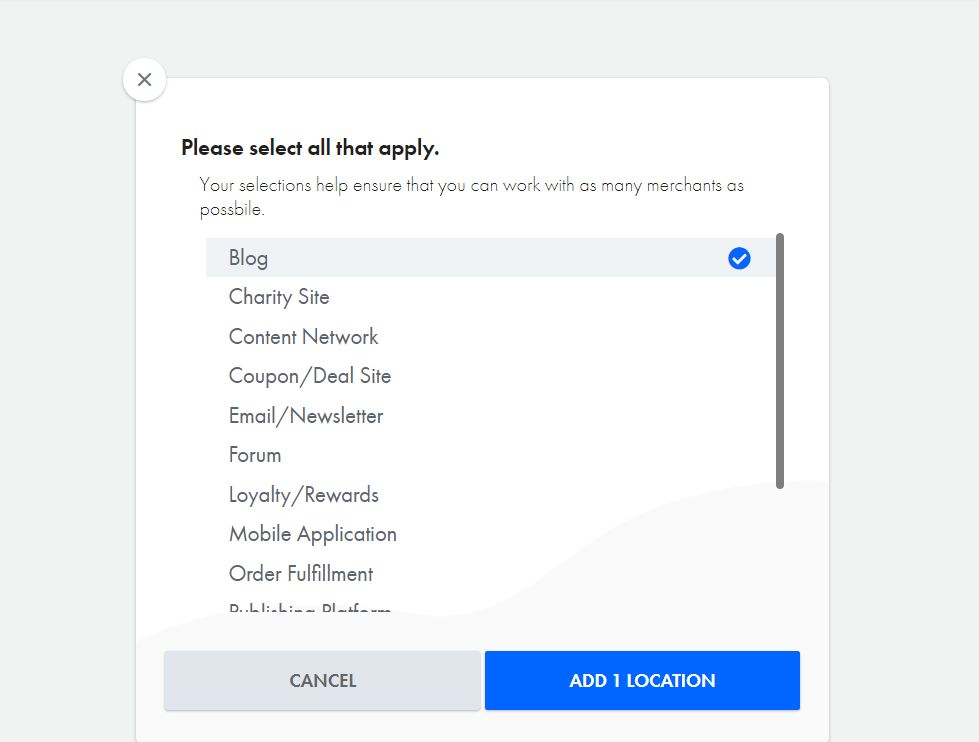Screen dimensions: 979x742
Task: Close the dialog with the X icon
Action: click(x=144, y=79)
